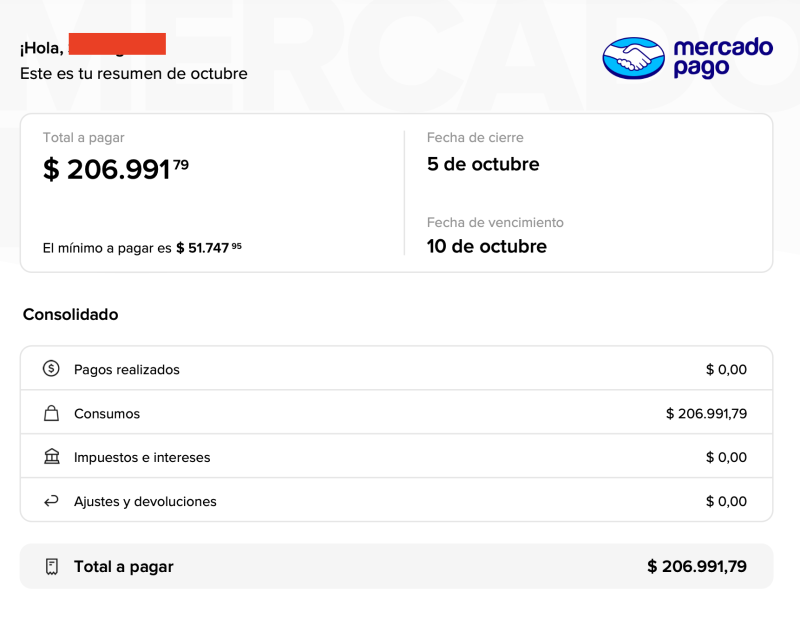Click the due date 10 de octubre
Viewport: 800px width, 624px height.
487,246
